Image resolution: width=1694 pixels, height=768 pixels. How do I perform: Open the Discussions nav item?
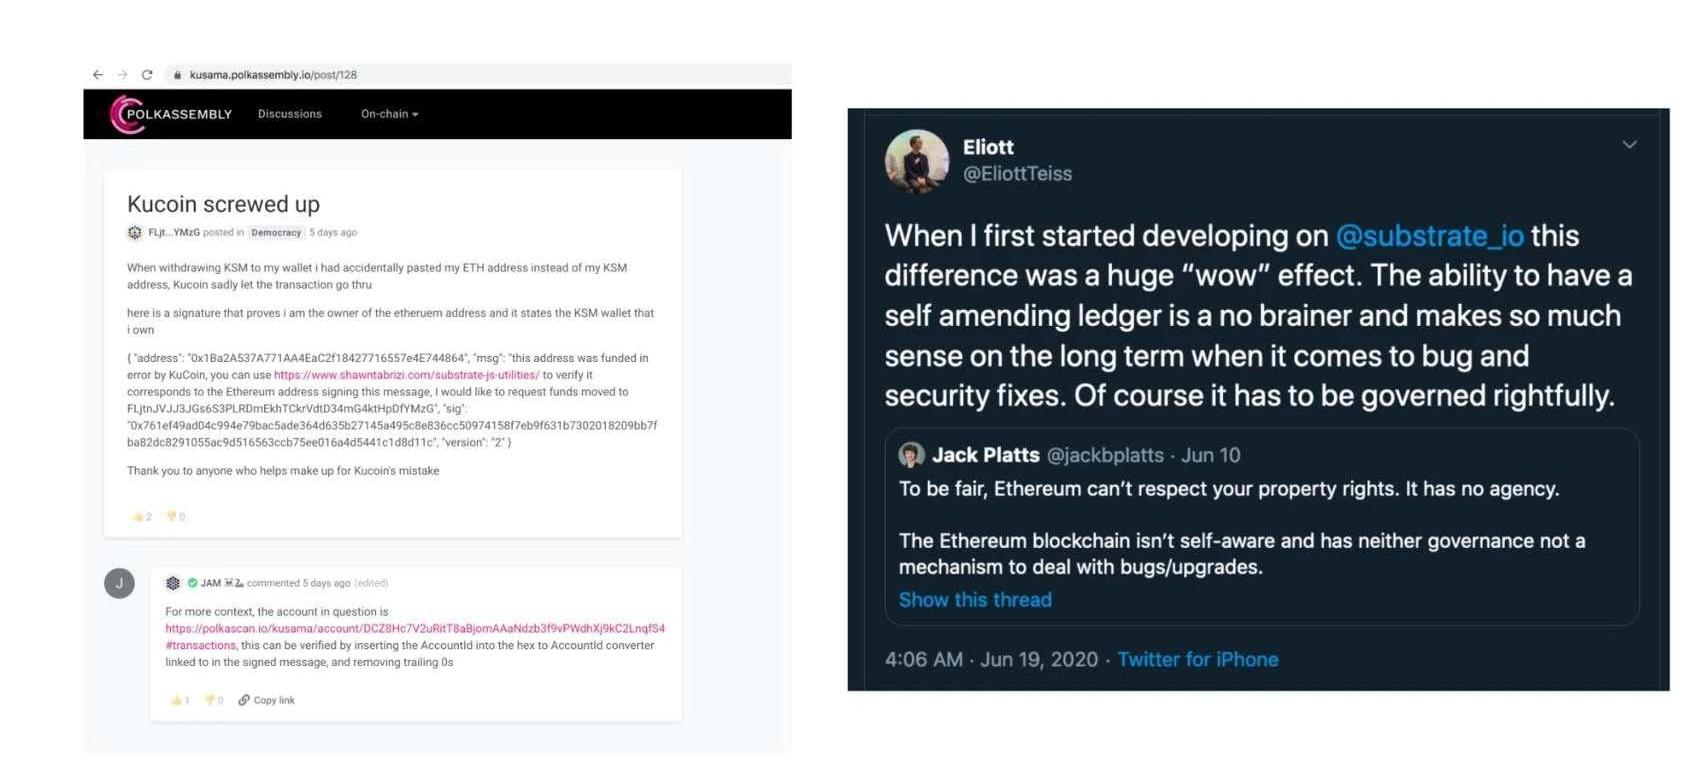(290, 114)
